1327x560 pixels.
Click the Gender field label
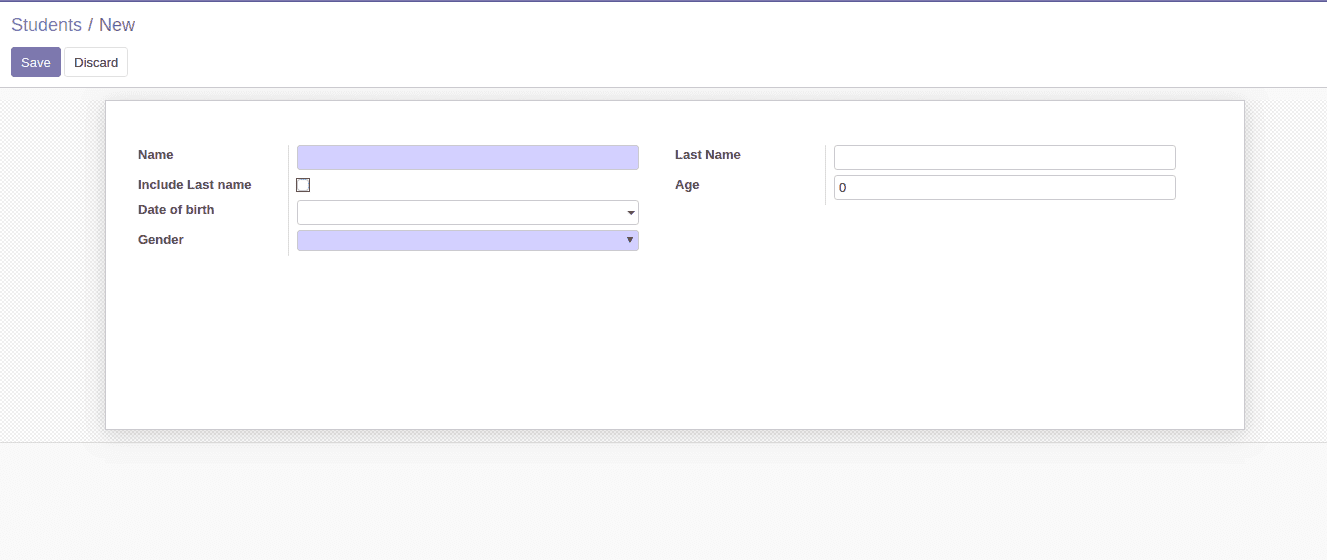point(161,240)
